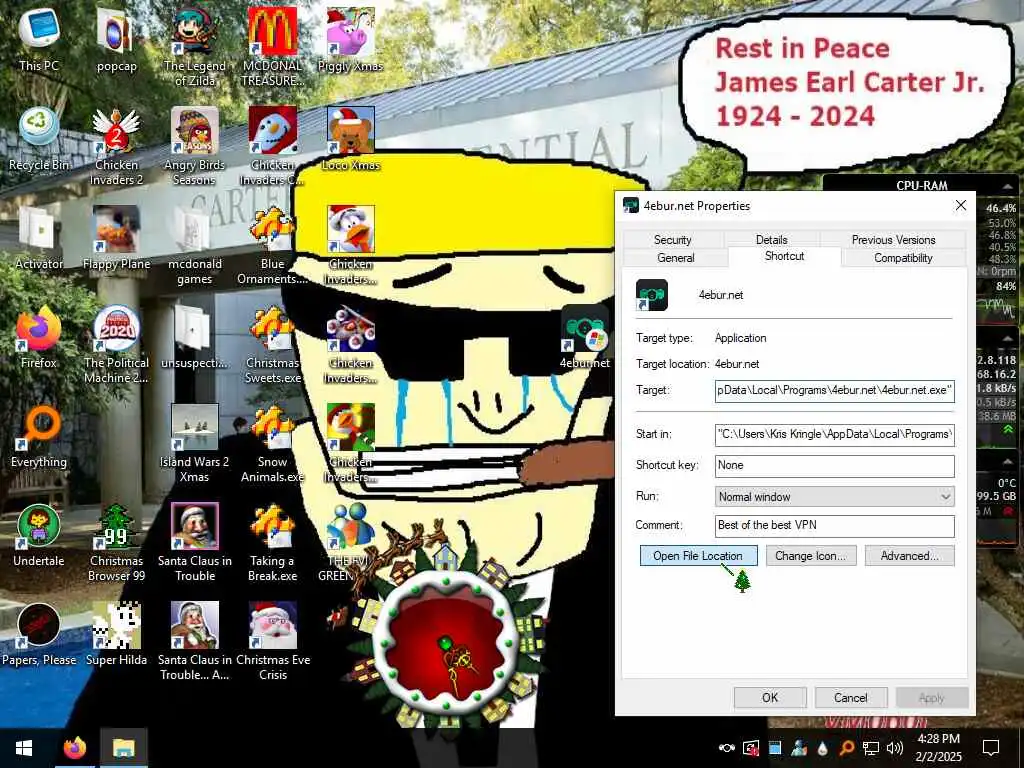Screen dimensions: 1024x768
Task: Switch to the Details tab
Action: click(x=771, y=240)
